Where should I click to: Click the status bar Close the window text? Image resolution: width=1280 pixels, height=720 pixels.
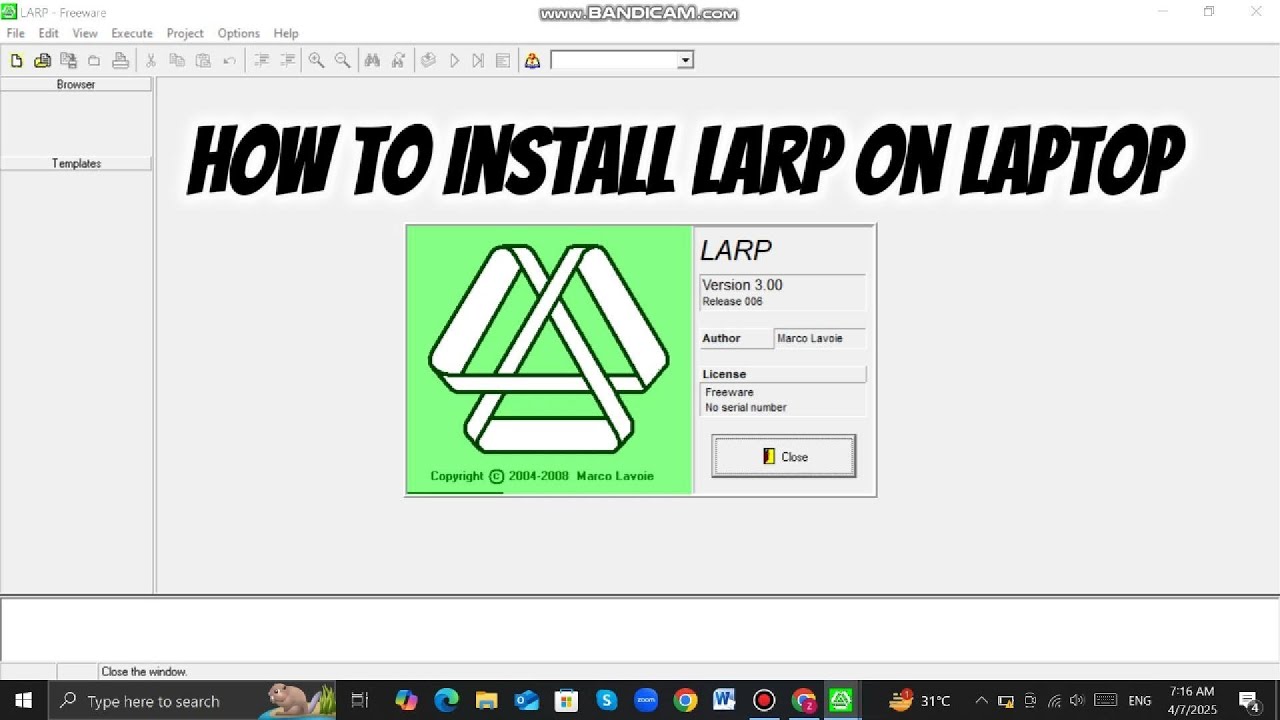point(144,672)
